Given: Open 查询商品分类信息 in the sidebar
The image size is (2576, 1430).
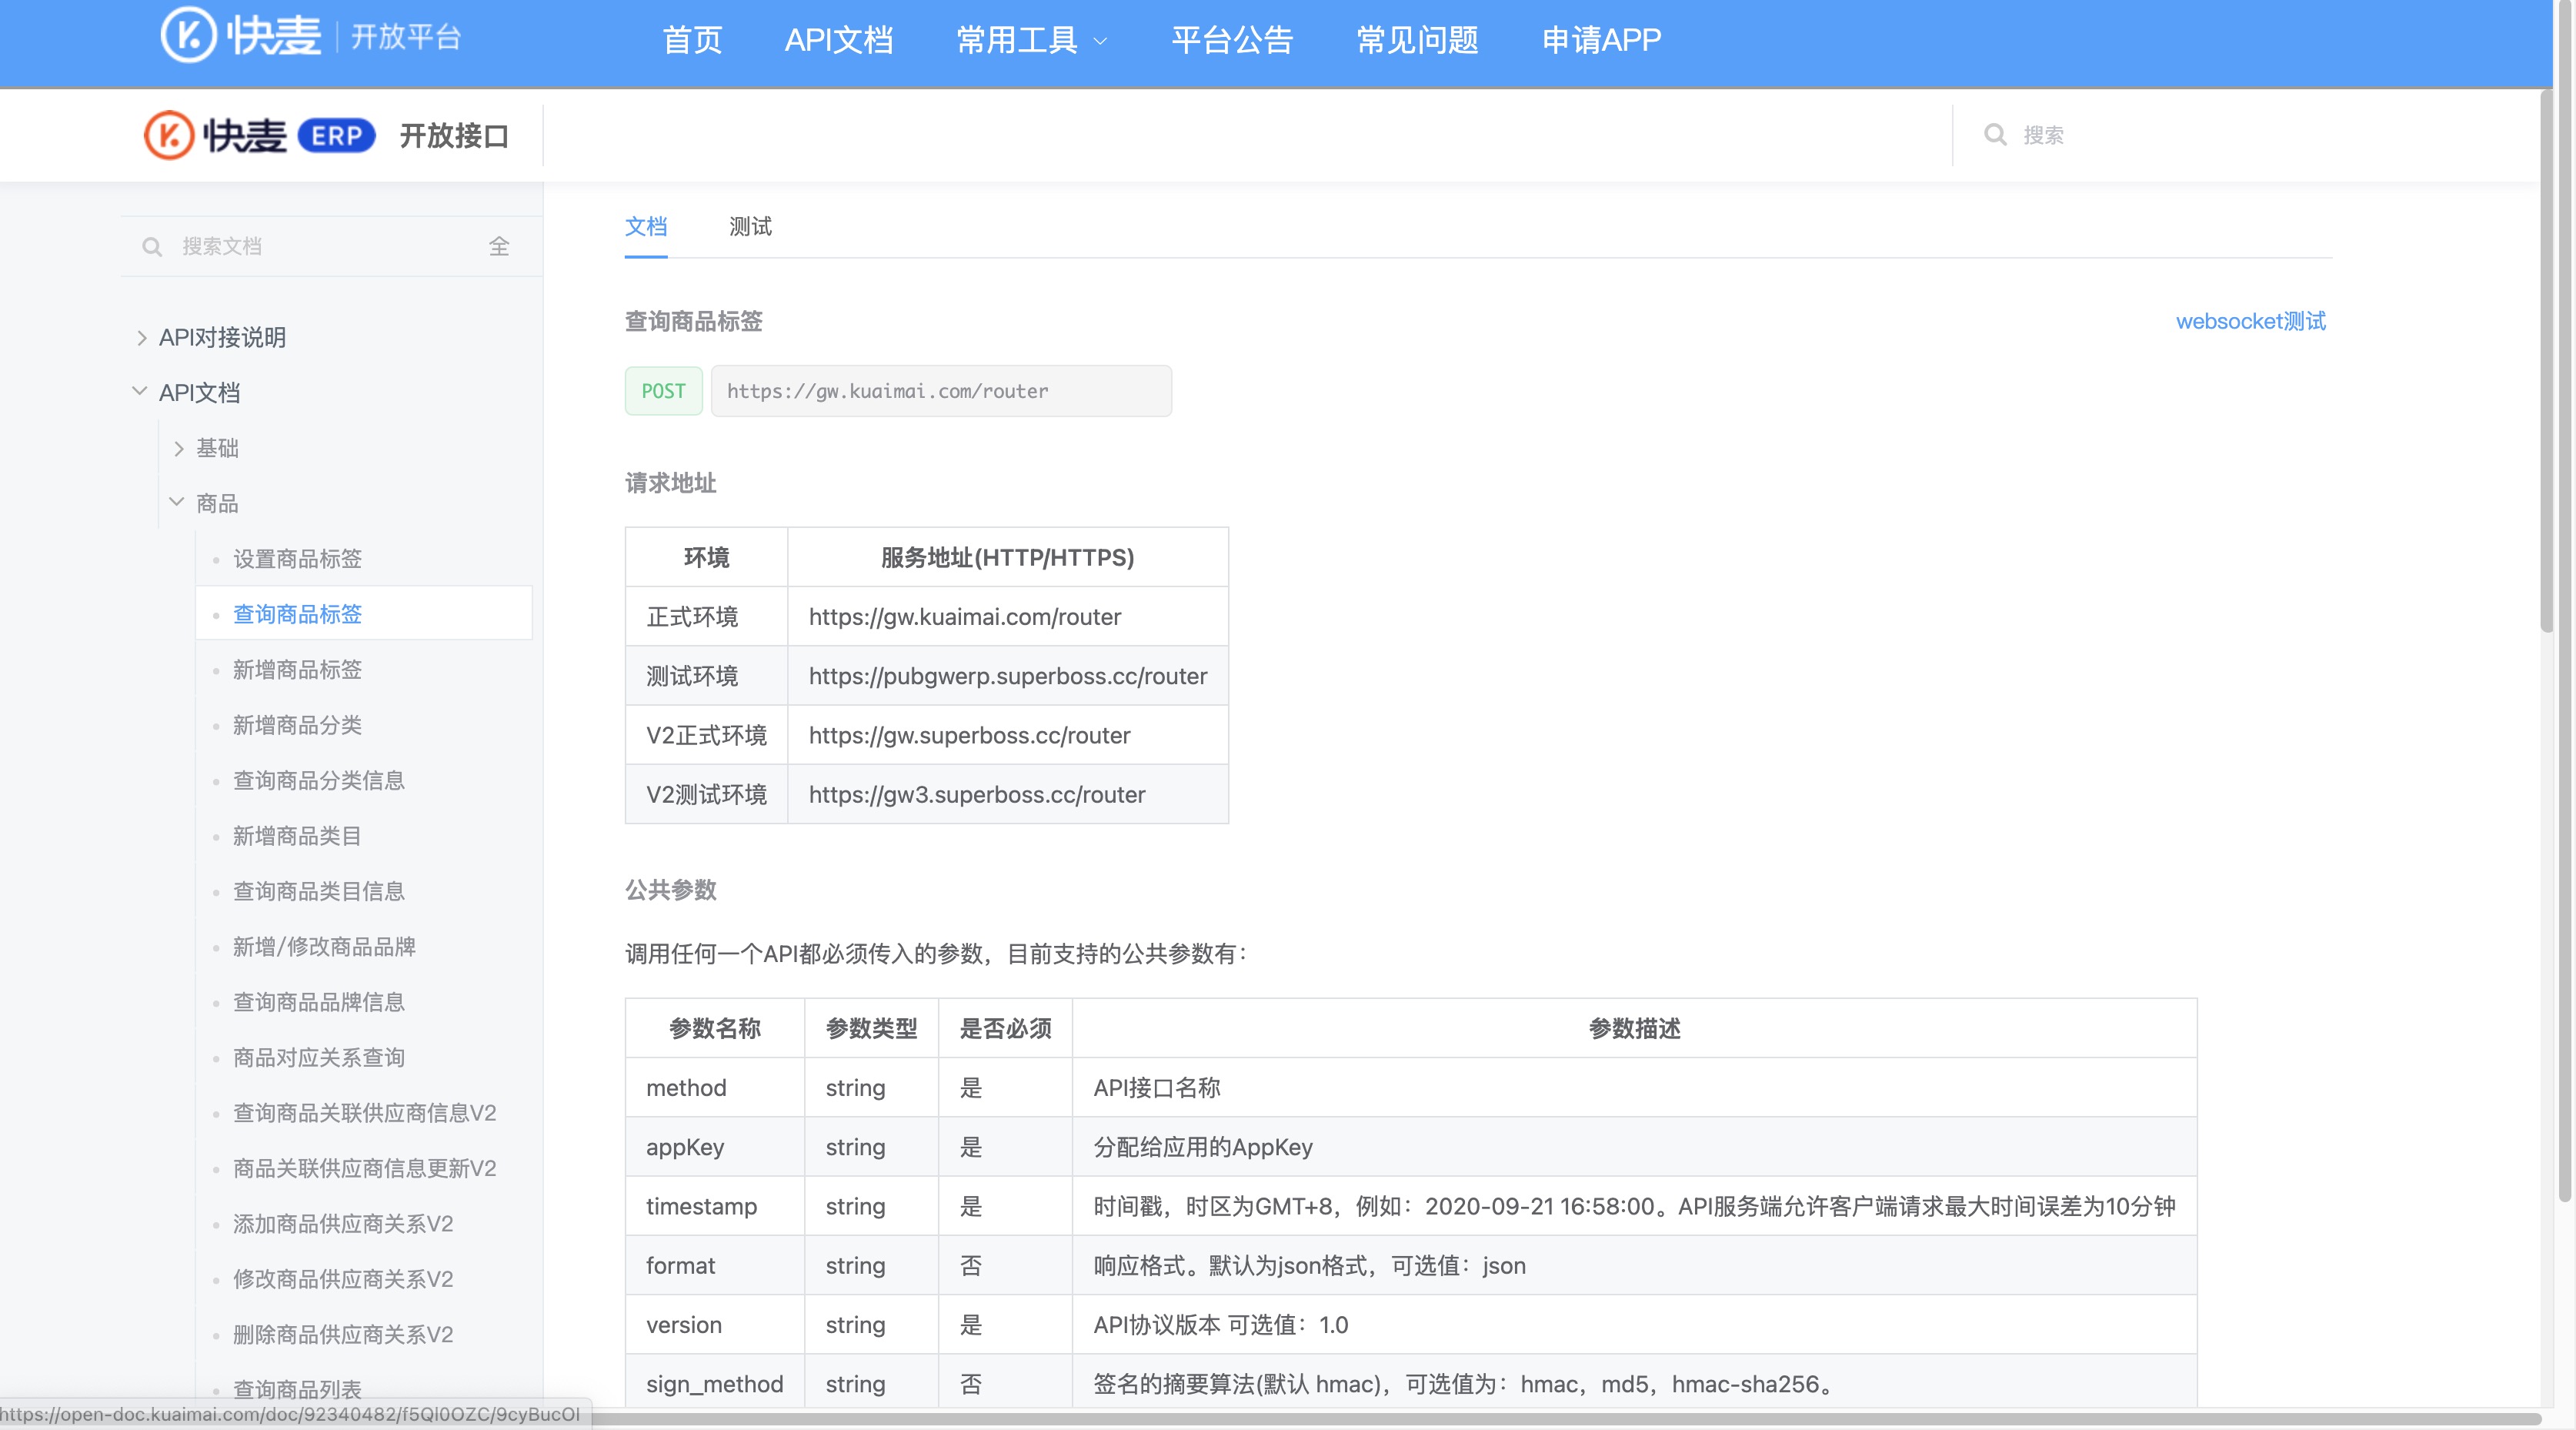Looking at the screenshot, I should [319, 780].
